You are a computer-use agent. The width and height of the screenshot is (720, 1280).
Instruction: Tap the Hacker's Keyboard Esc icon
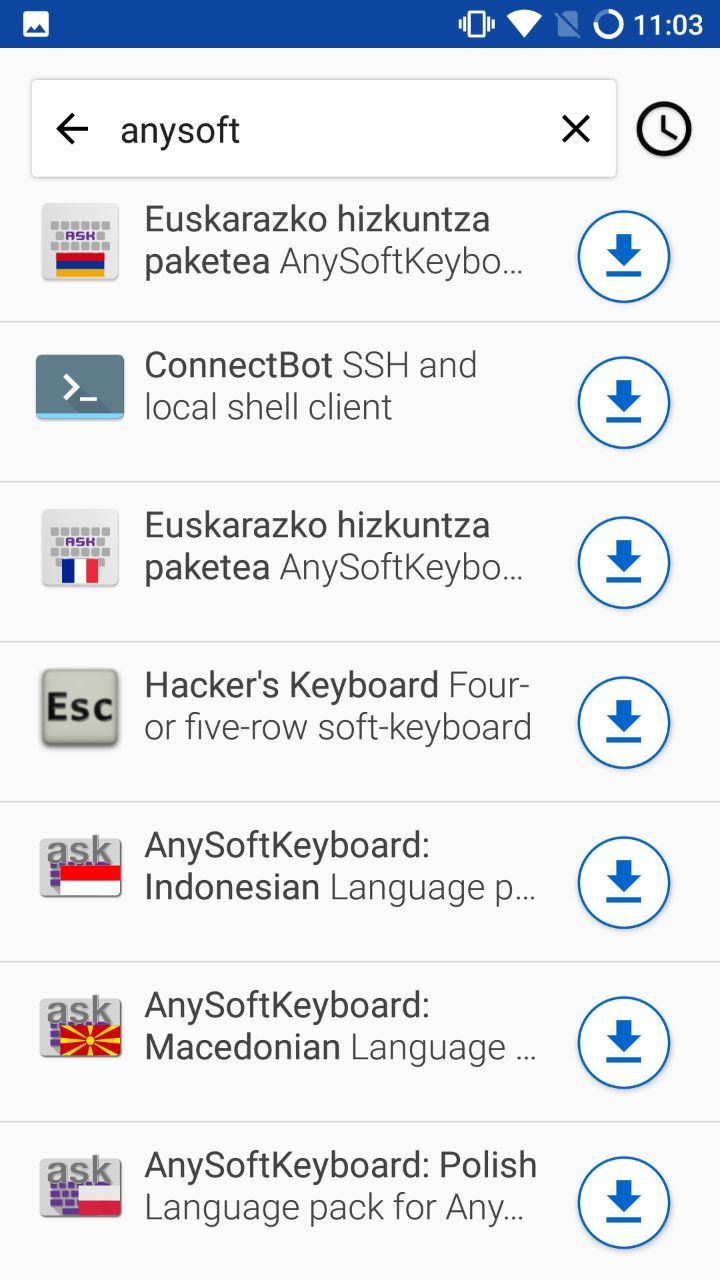(80, 708)
